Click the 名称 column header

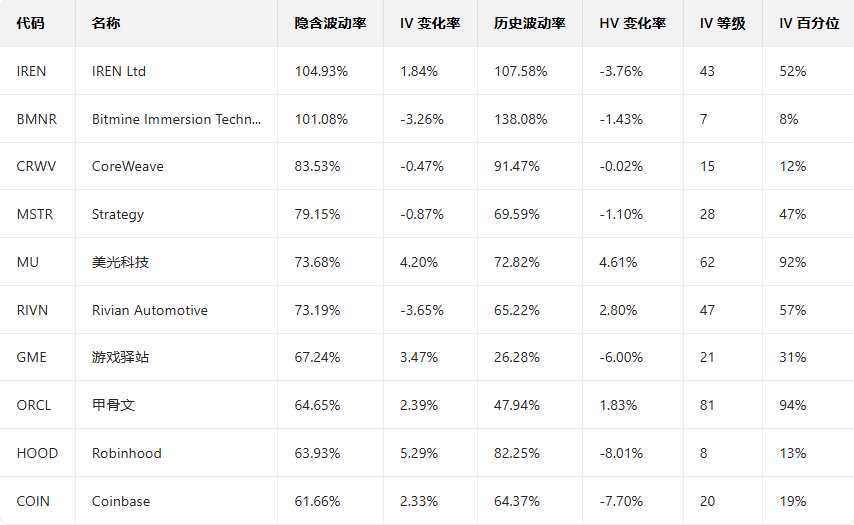tap(106, 23)
